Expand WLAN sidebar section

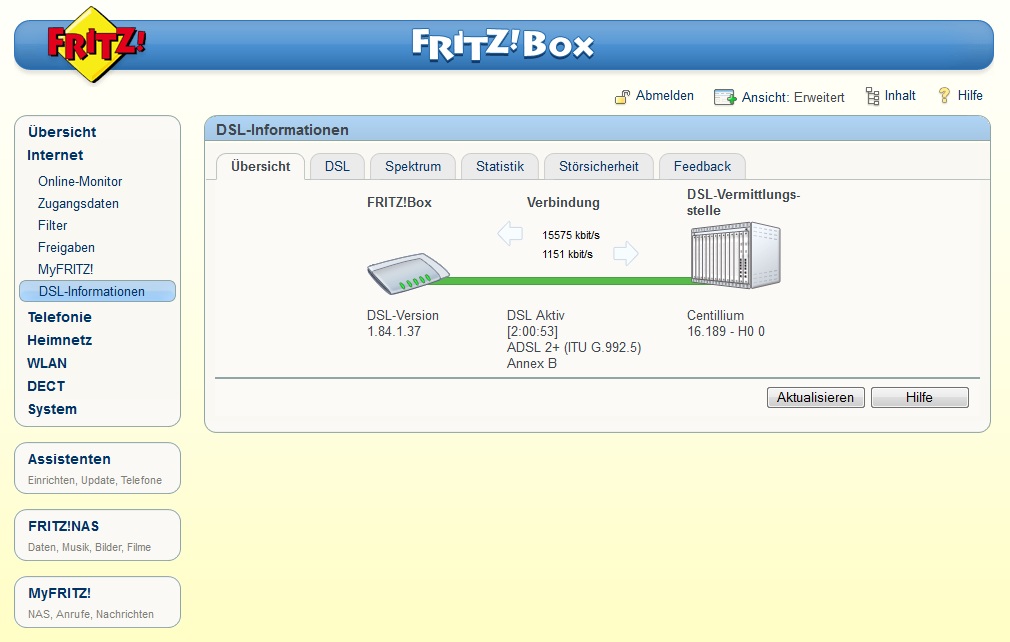pos(46,363)
